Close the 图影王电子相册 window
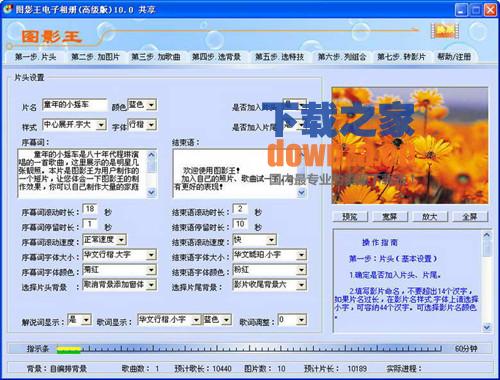Image resolution: width=500 pixels, height=380 pixels. [x=490, y=10]
